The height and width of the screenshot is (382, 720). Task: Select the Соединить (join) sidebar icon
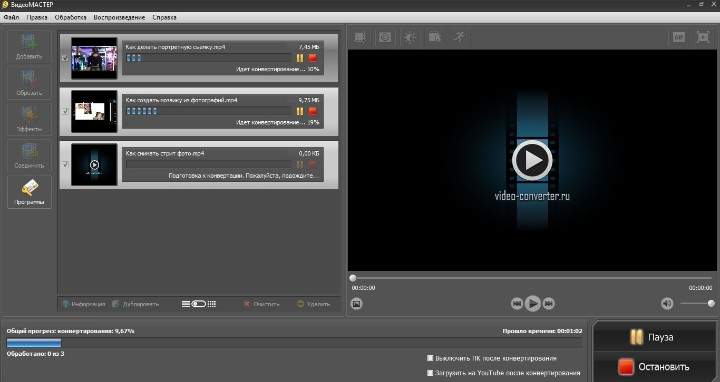29,156
